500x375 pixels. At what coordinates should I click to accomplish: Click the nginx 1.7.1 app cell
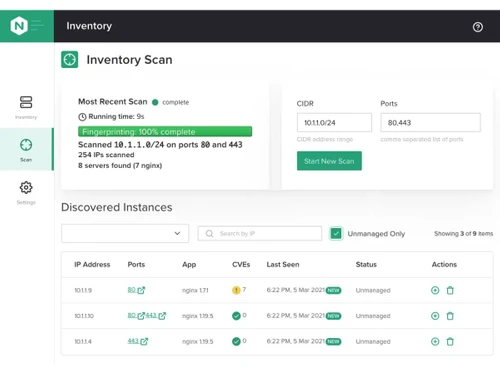pos(195,290)
